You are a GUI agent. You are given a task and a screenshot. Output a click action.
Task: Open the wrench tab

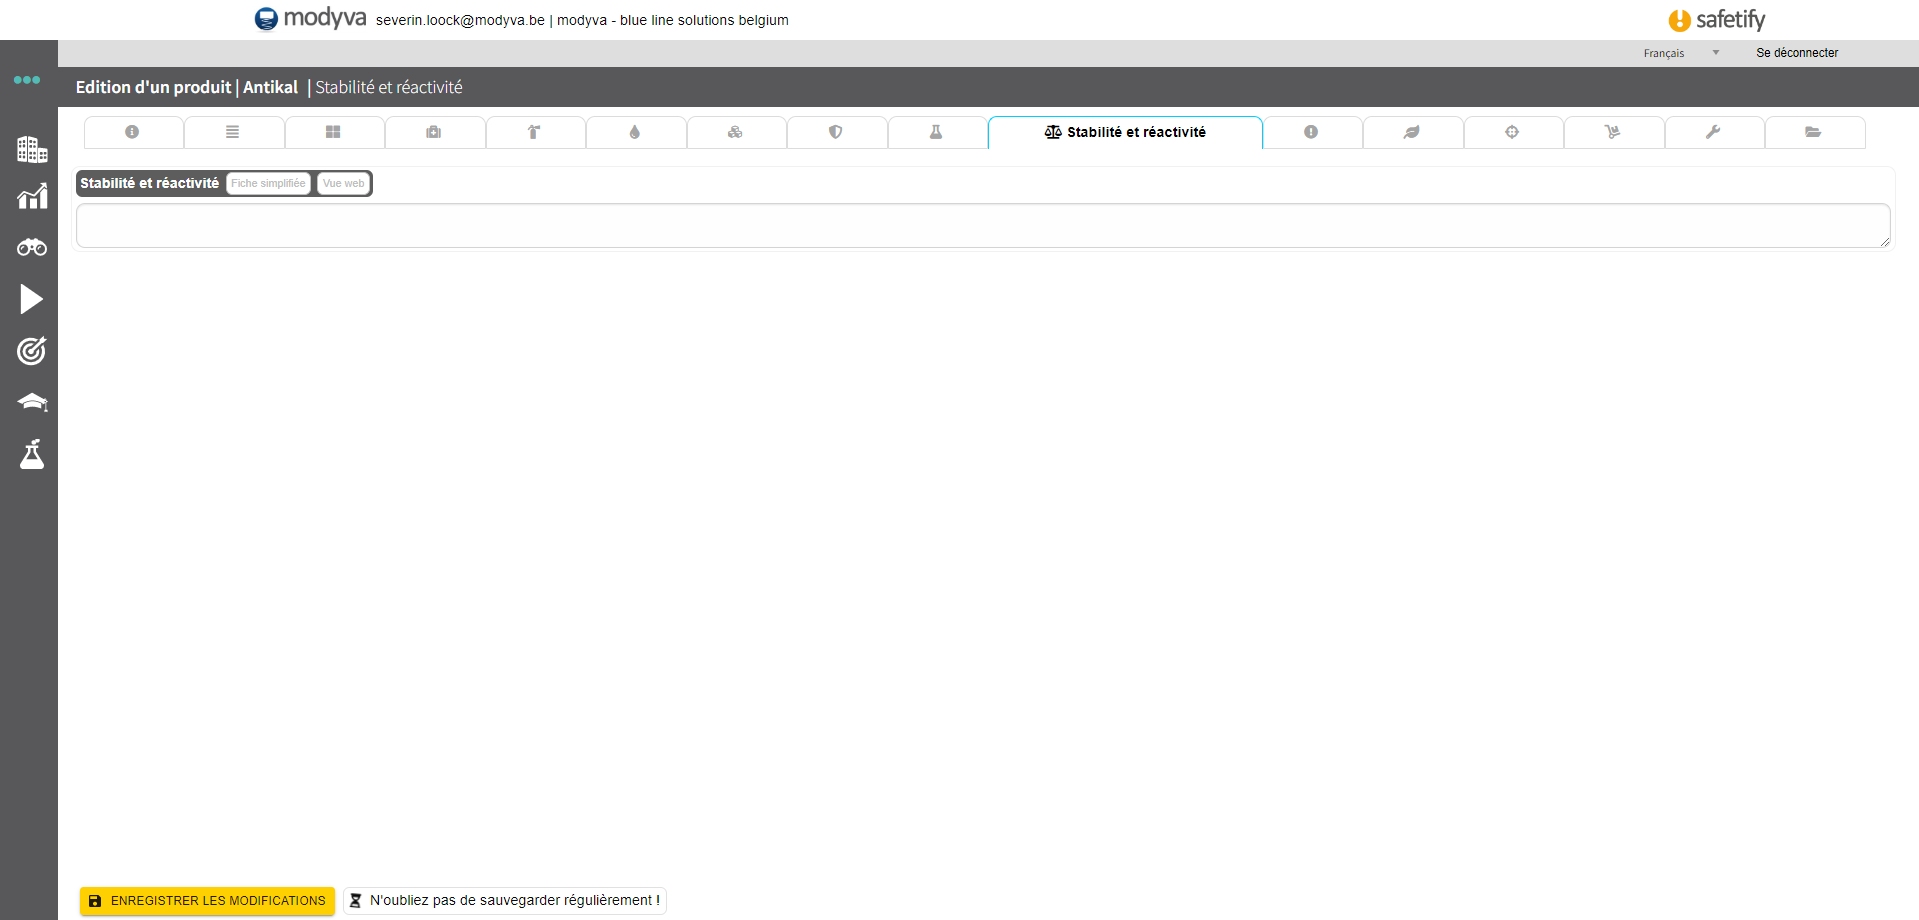pos(1714,132)
